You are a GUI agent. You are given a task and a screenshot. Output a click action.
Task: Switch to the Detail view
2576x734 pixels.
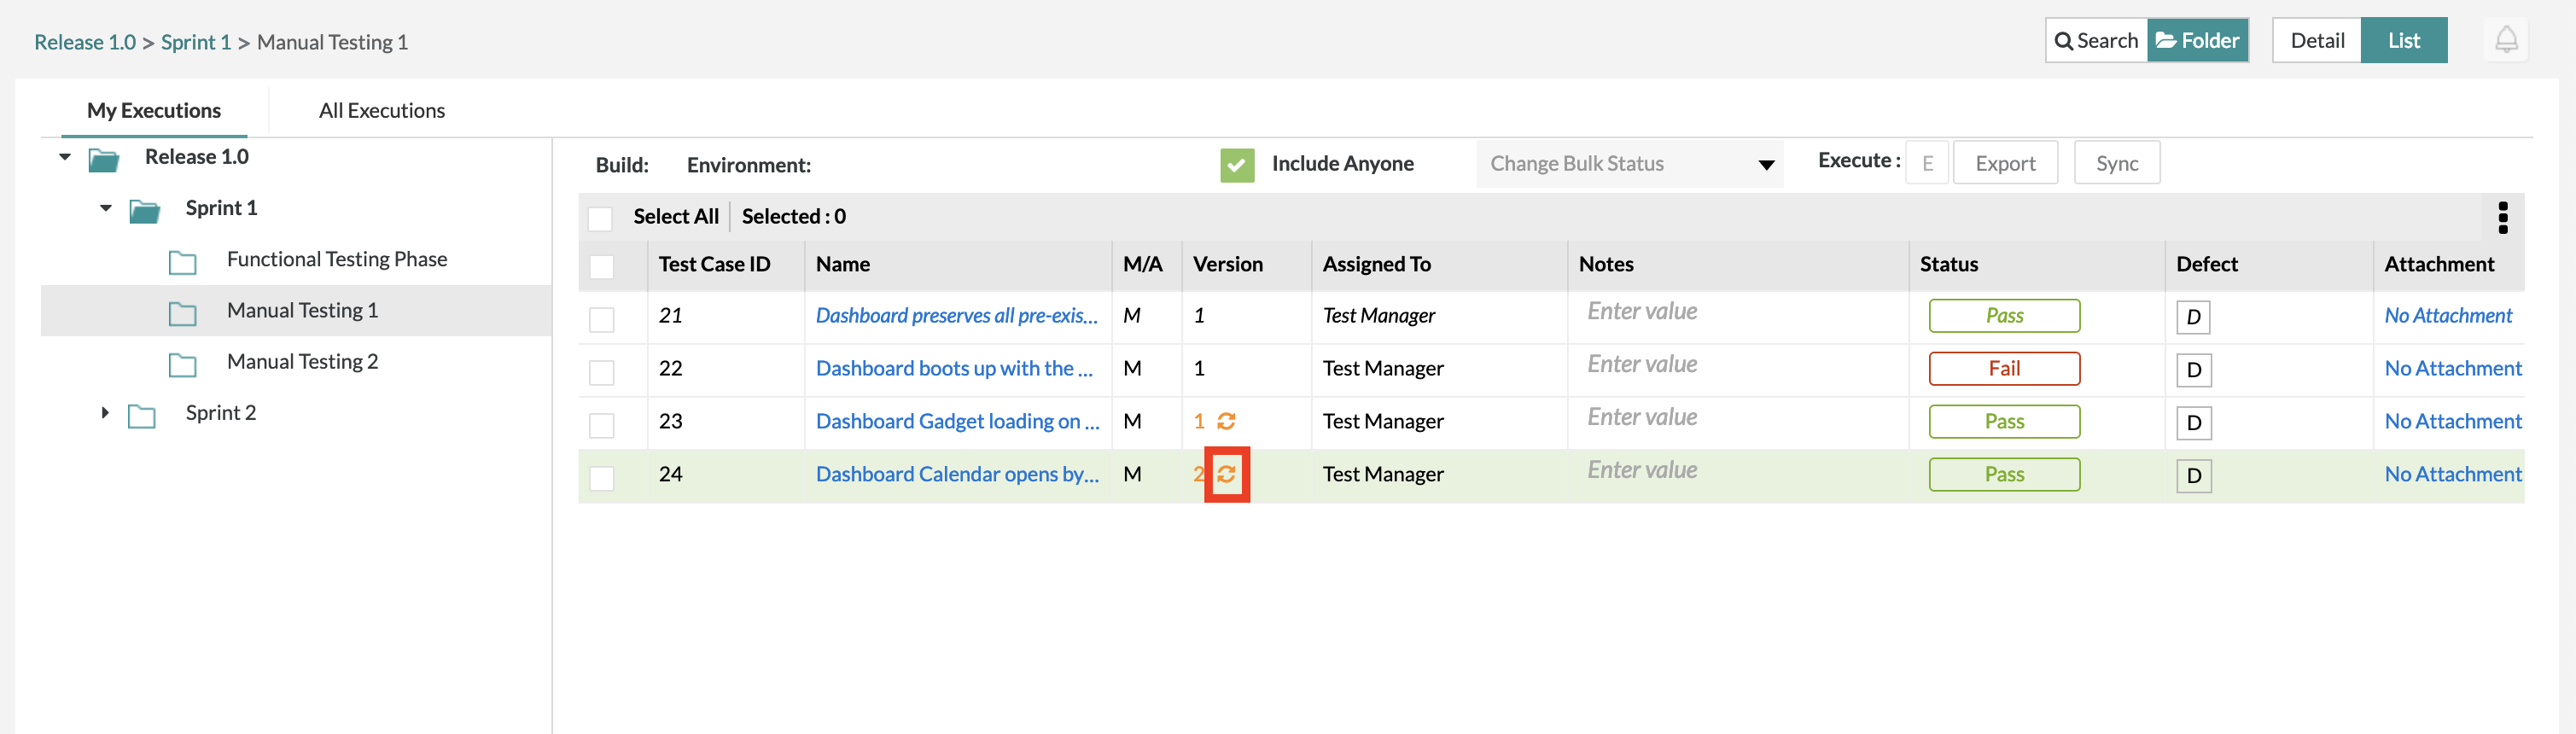2316,41
